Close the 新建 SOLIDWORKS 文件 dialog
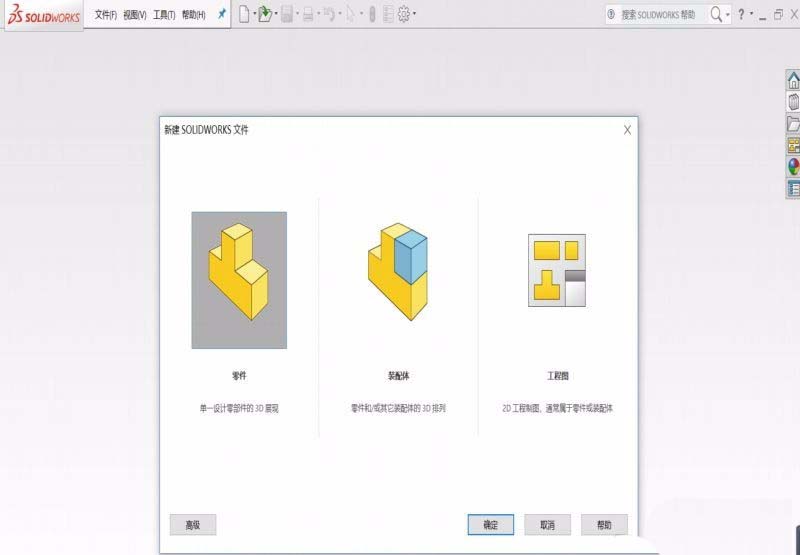Viewport: 800px width, 555px height. click(x=627, y=130)
